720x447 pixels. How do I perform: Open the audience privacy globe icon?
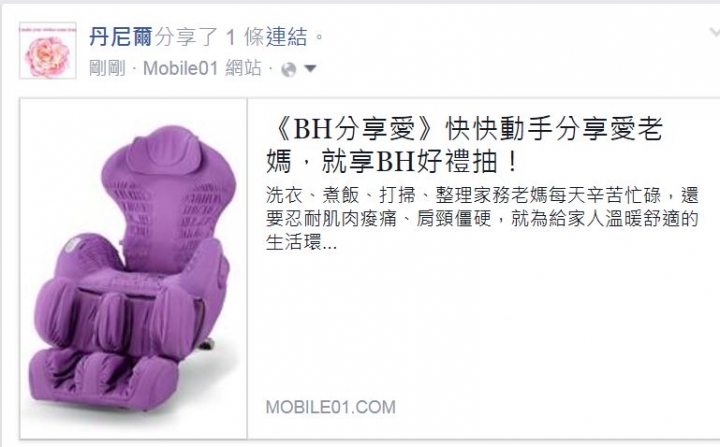click(x=288, y=69)
